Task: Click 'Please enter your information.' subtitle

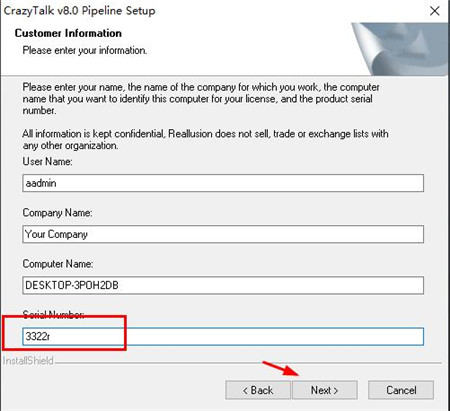Action: pyautogui.click(x=85, y=50)
